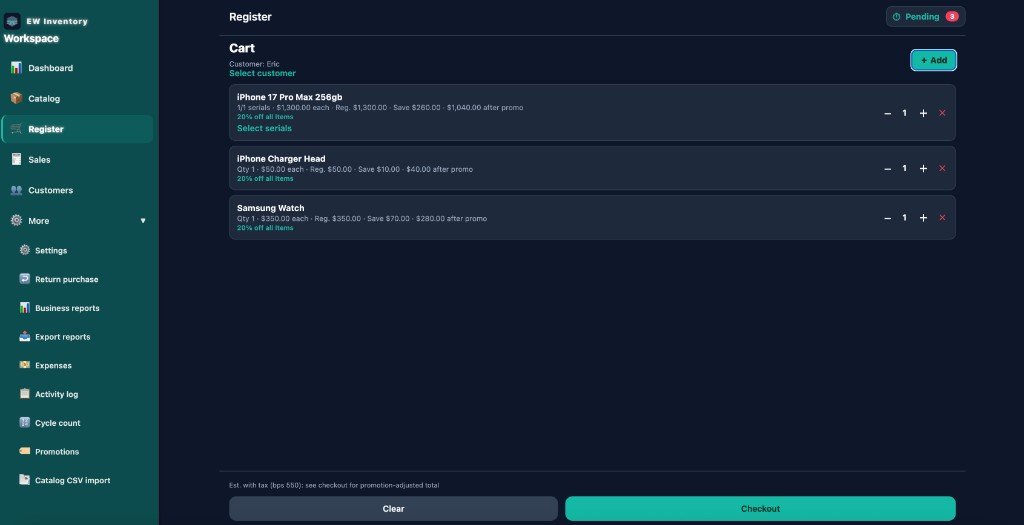The width and height of the screenshot is (1024, 525).
Task: Click the iPhone 17 Pro Max 256gb title
Action: tap(289, 97)
